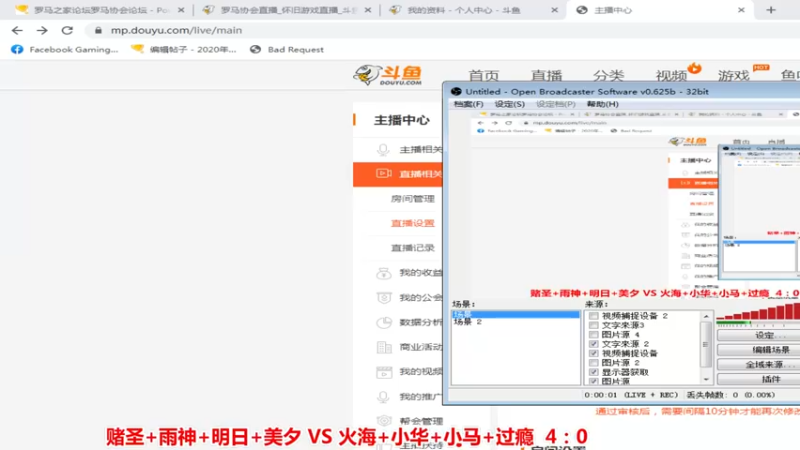The height and width of the screenshot is (450, 800).
Task: Open the 档案(F) menu in OBS
Action: 468,104
